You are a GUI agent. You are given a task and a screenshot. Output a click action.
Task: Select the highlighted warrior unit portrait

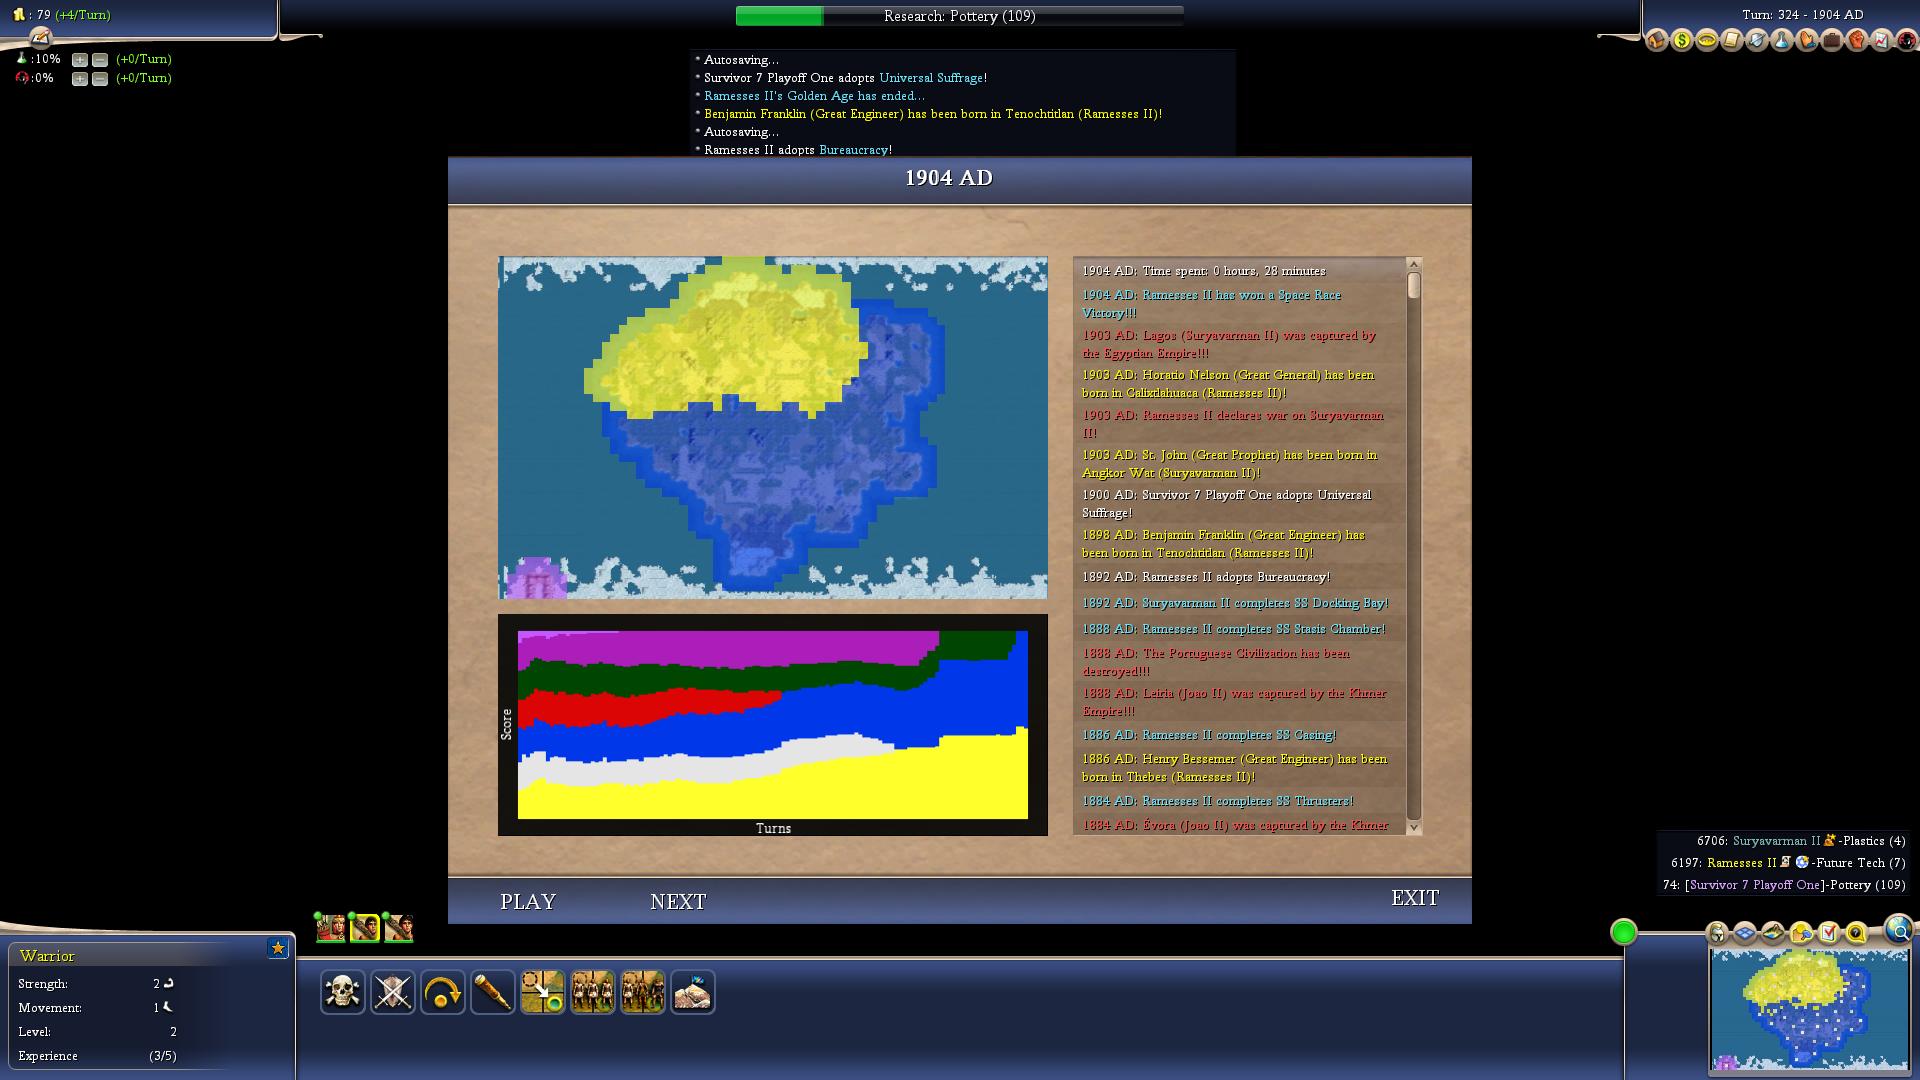(365, 928)
